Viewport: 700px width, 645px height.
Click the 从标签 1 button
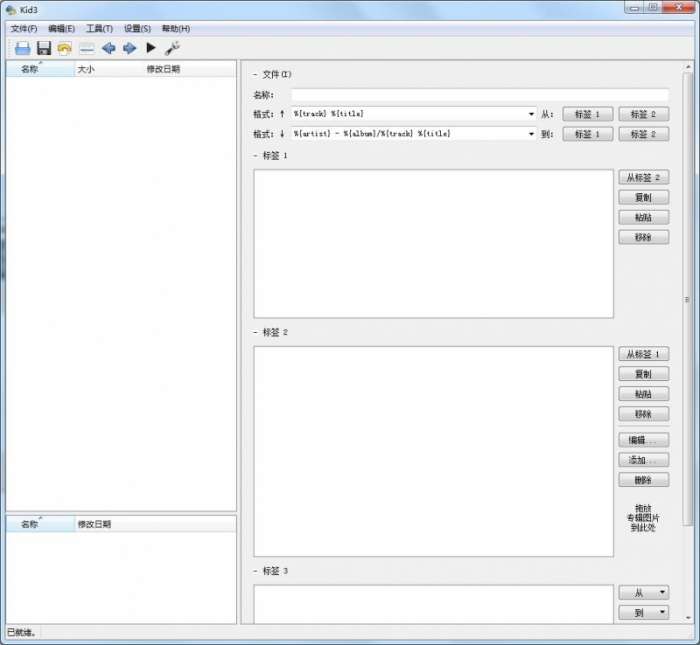tap(644, 354)
